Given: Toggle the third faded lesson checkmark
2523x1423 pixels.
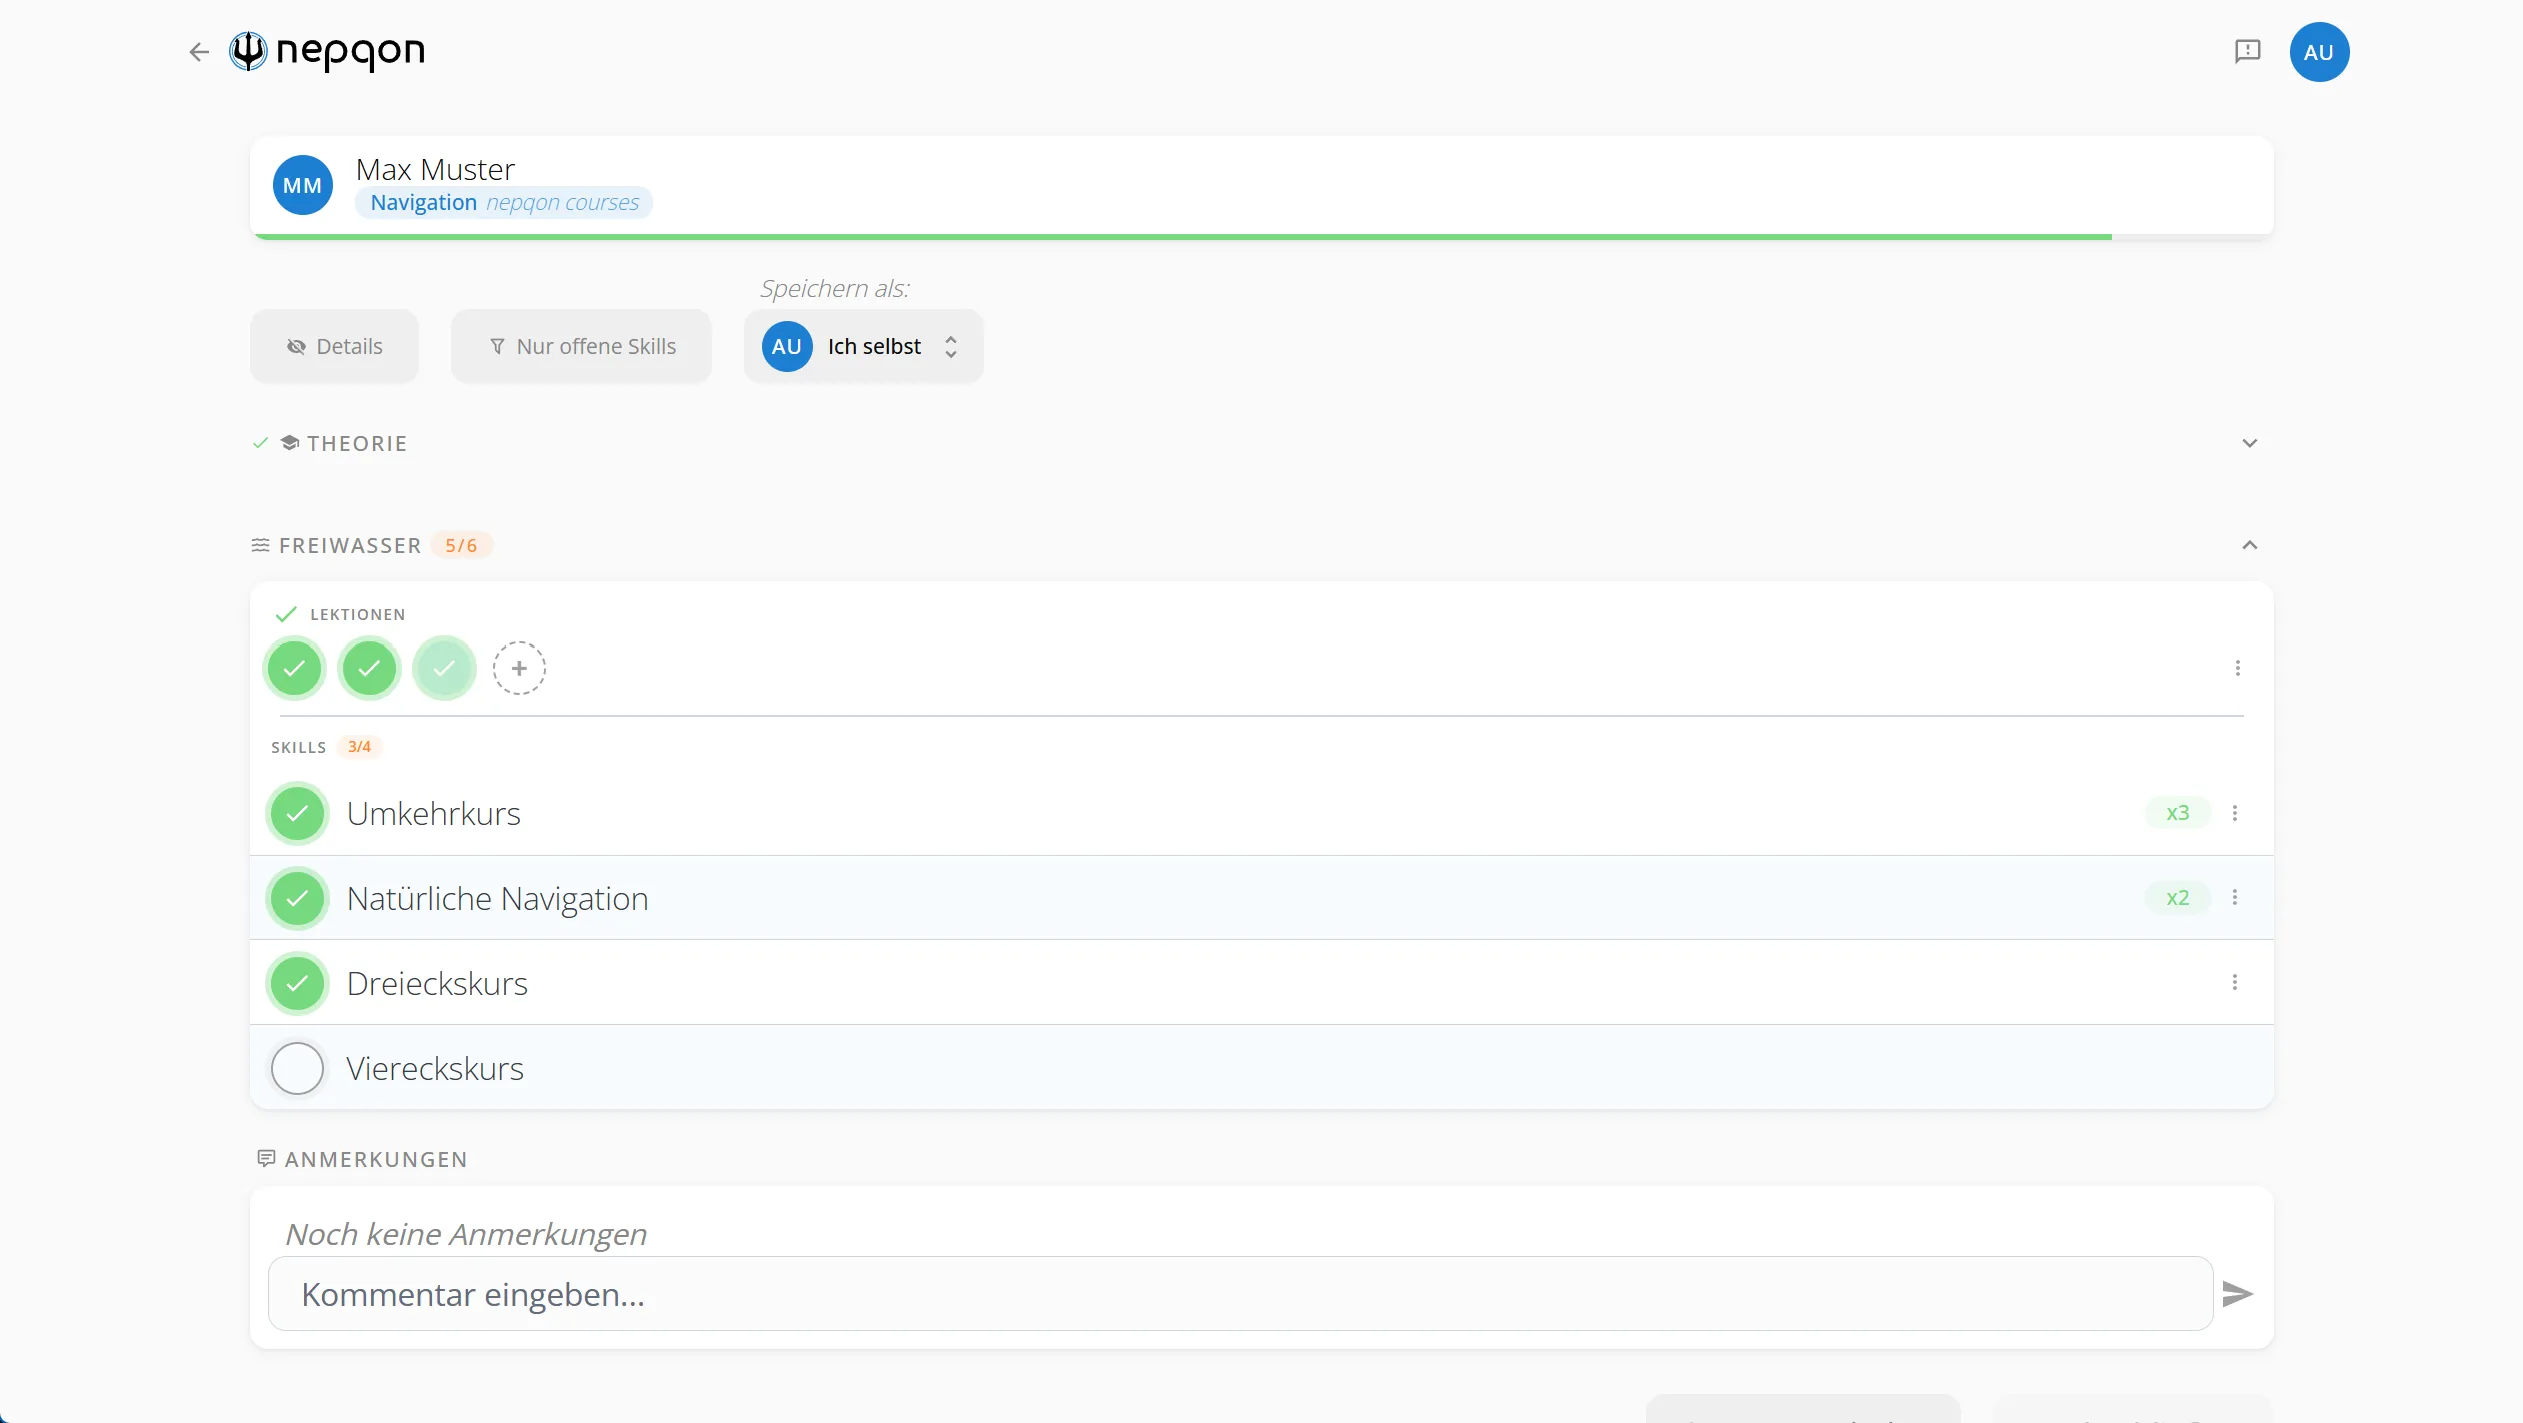Looking at the screenshot, I should (x=444, y=668).
